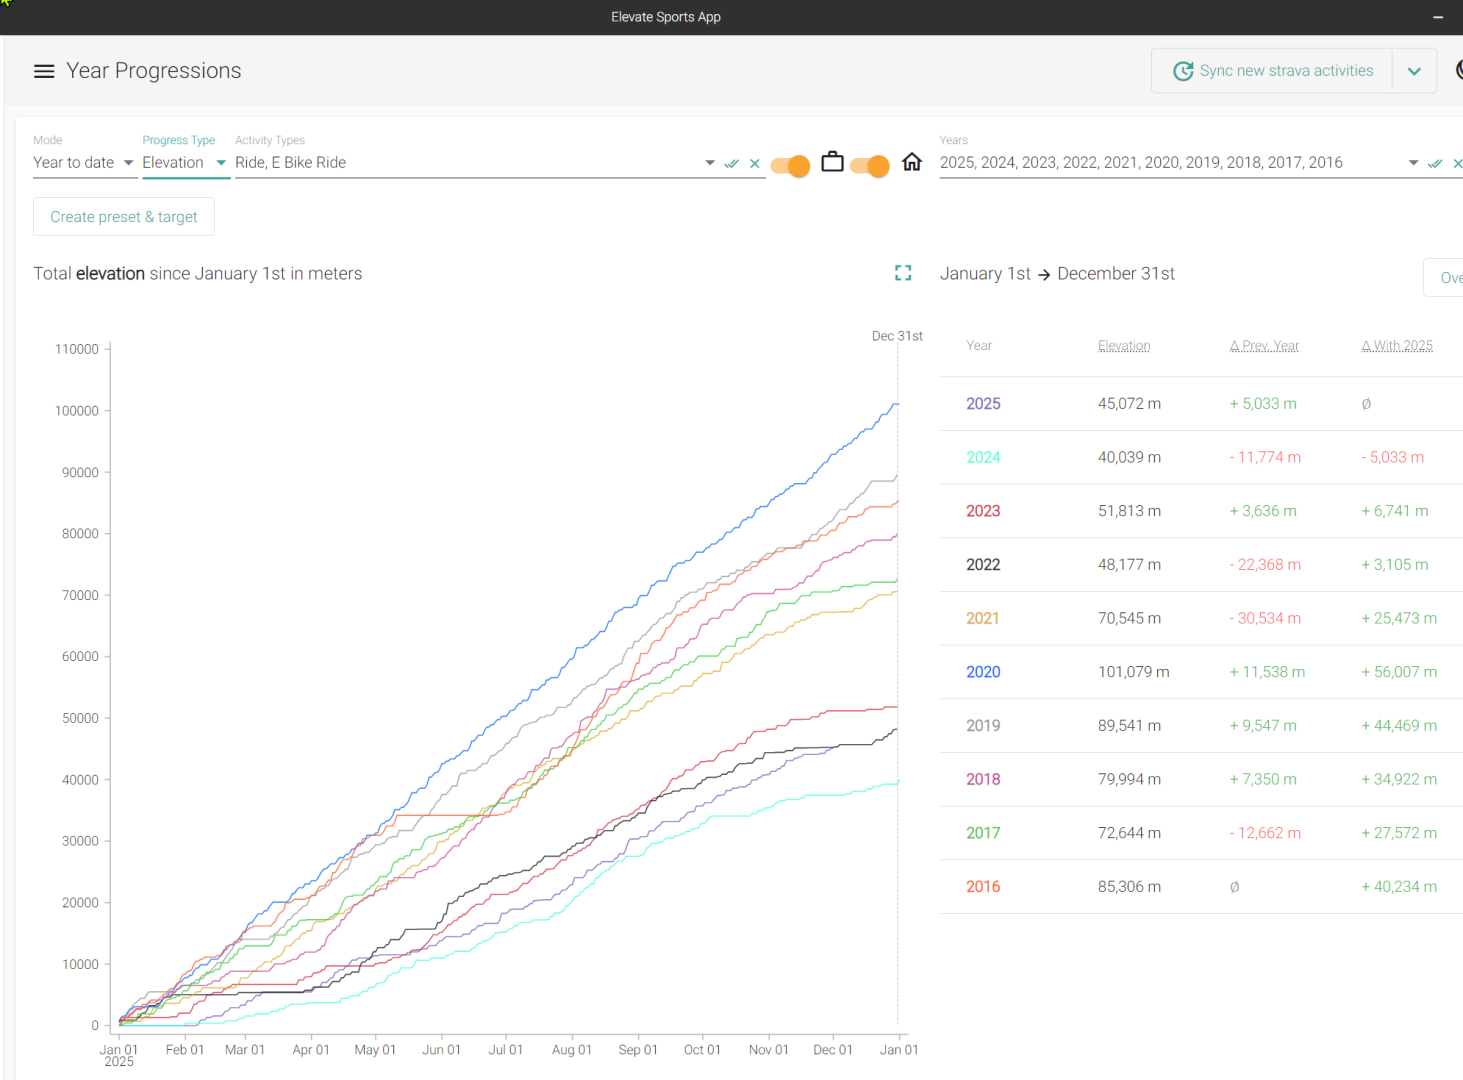Toggle the indoor rides switch

click(x=870, y=166)
